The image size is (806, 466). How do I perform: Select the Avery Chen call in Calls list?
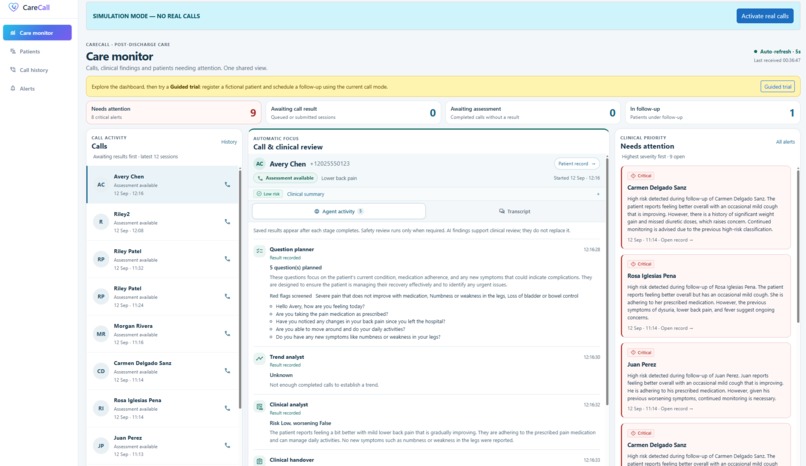[162, 184]
